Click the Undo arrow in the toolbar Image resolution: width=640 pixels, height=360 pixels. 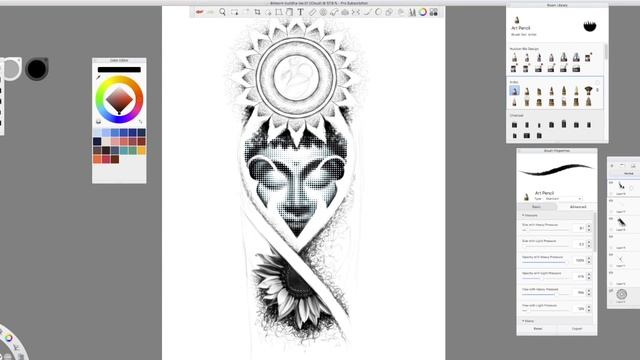tap(199, 12)
